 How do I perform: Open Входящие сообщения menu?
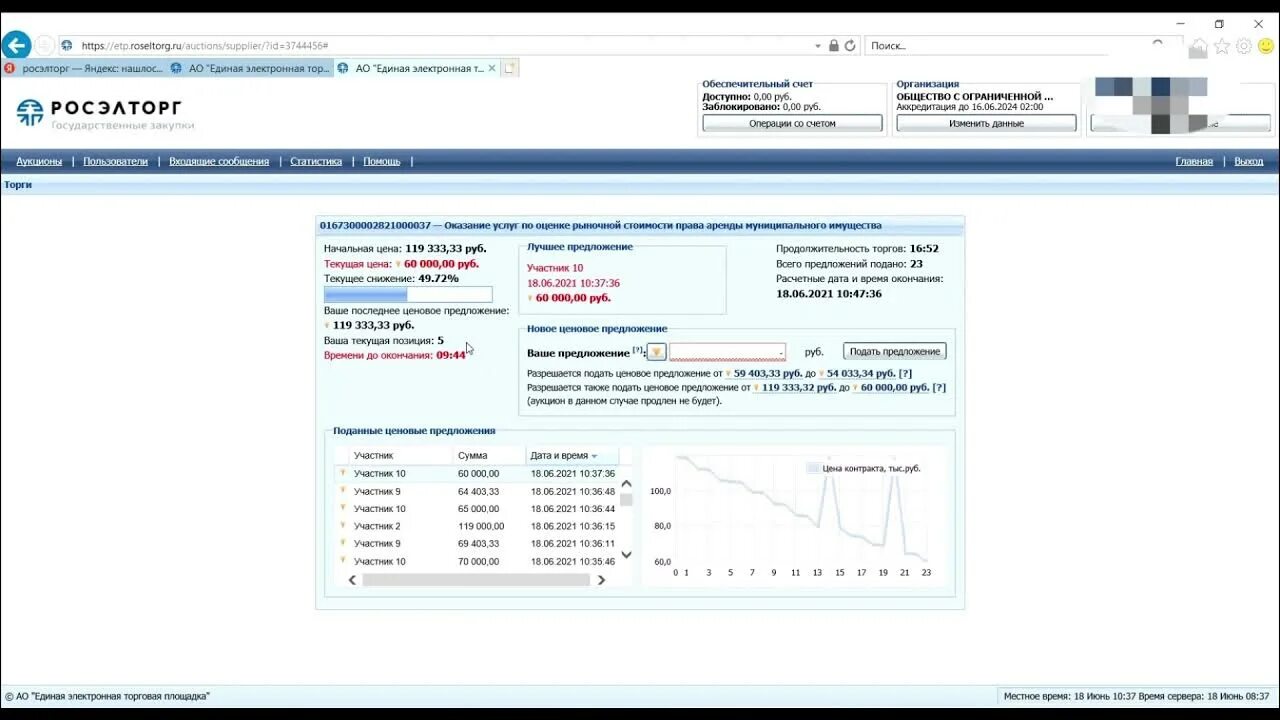[219, 161]
